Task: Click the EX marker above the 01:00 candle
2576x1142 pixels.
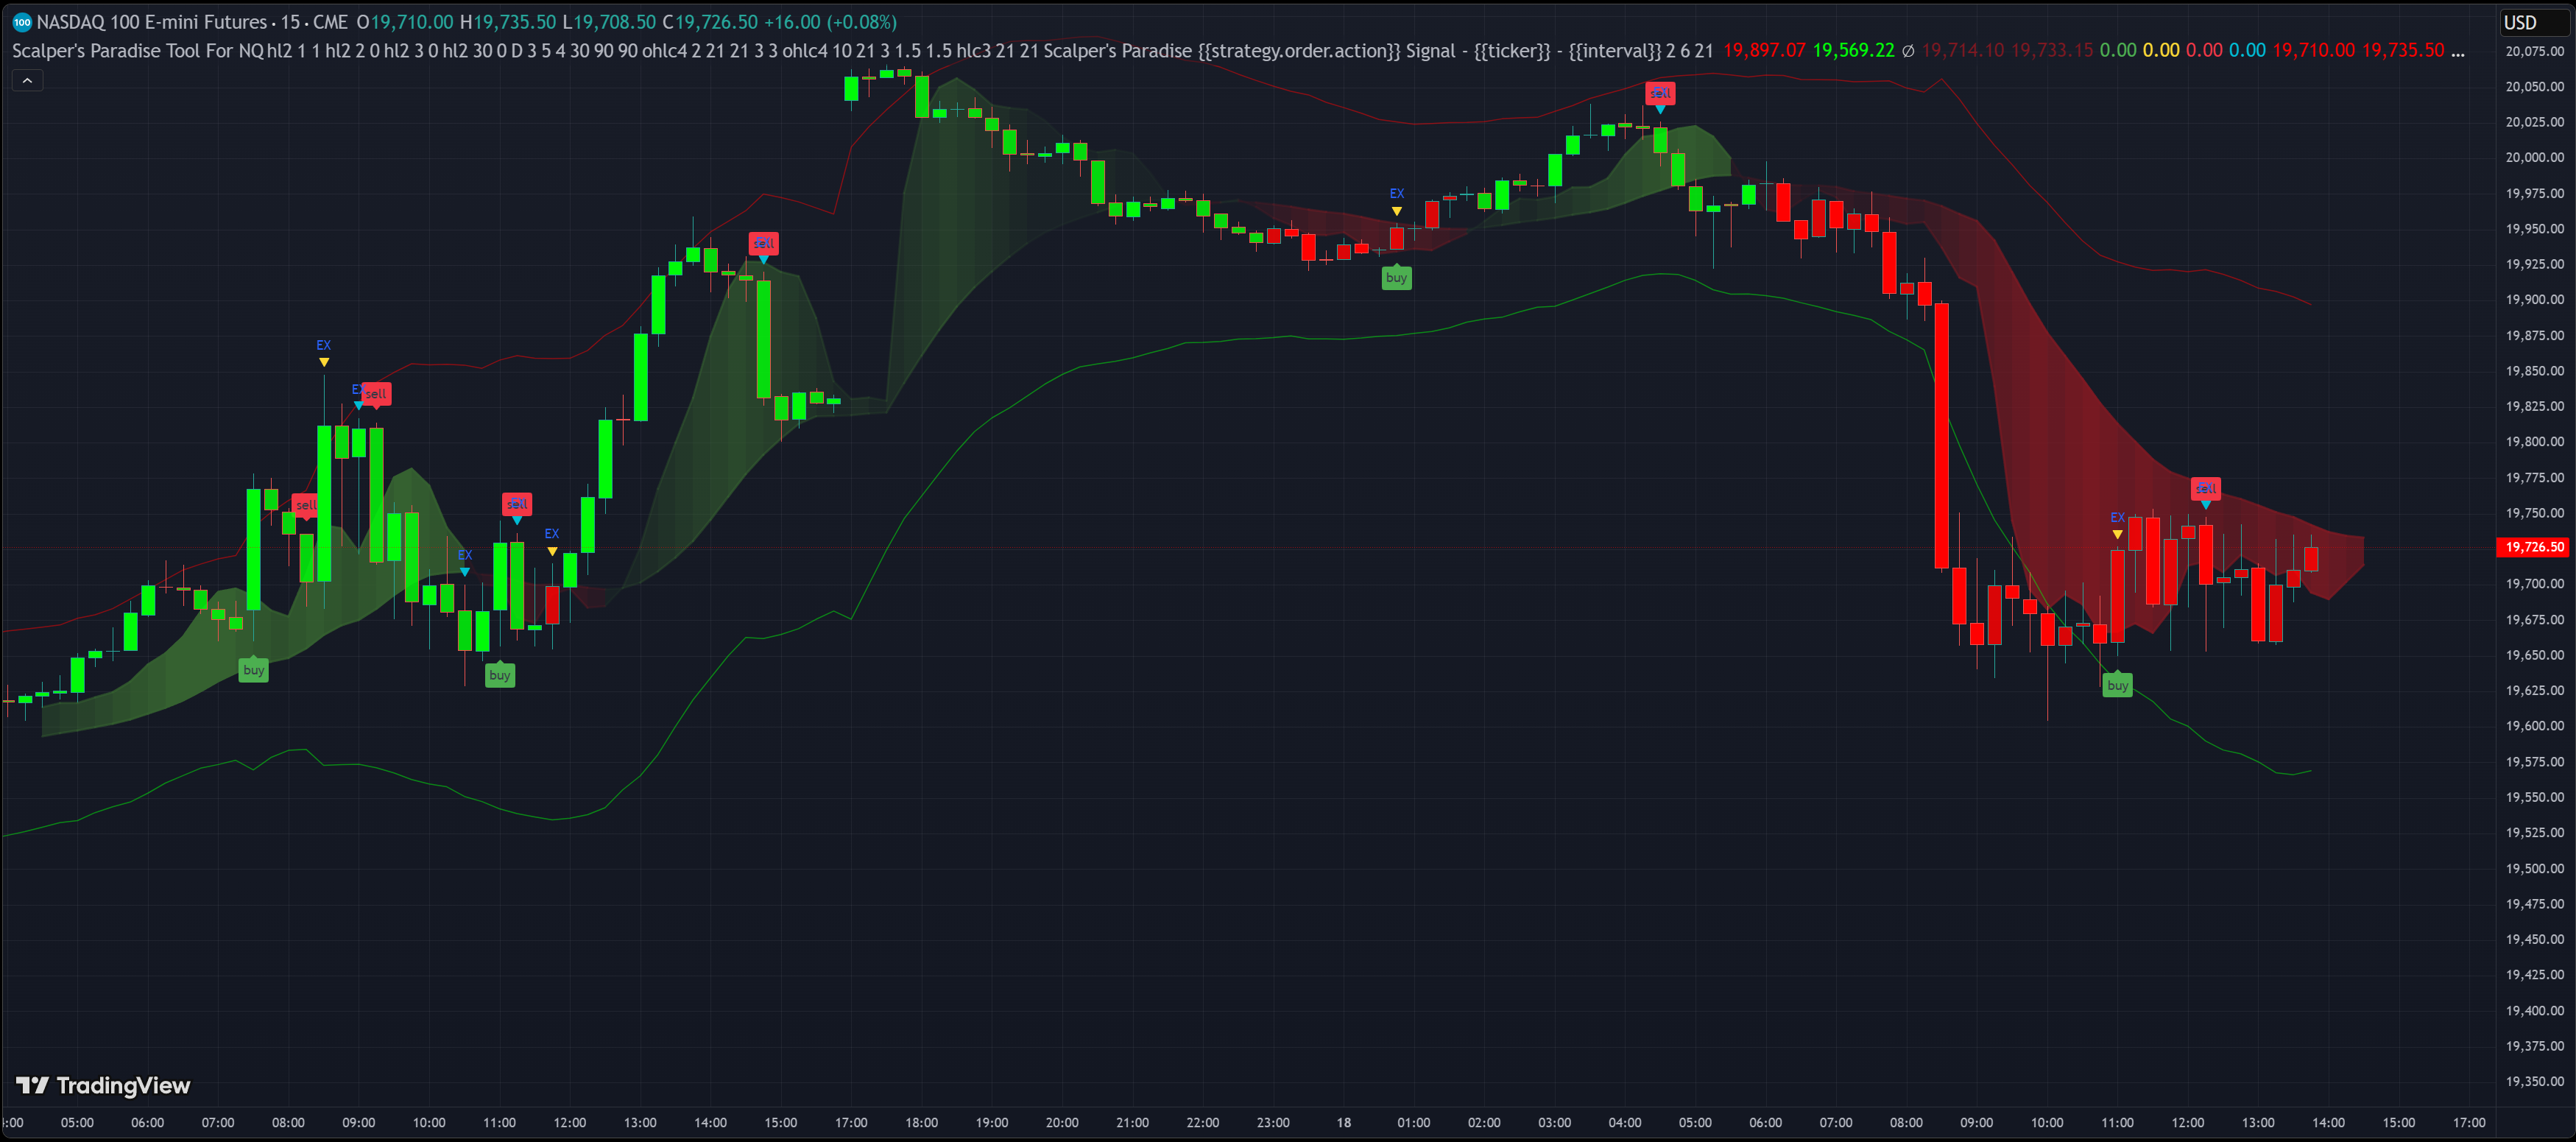Action: click(x=1397, y=193)
